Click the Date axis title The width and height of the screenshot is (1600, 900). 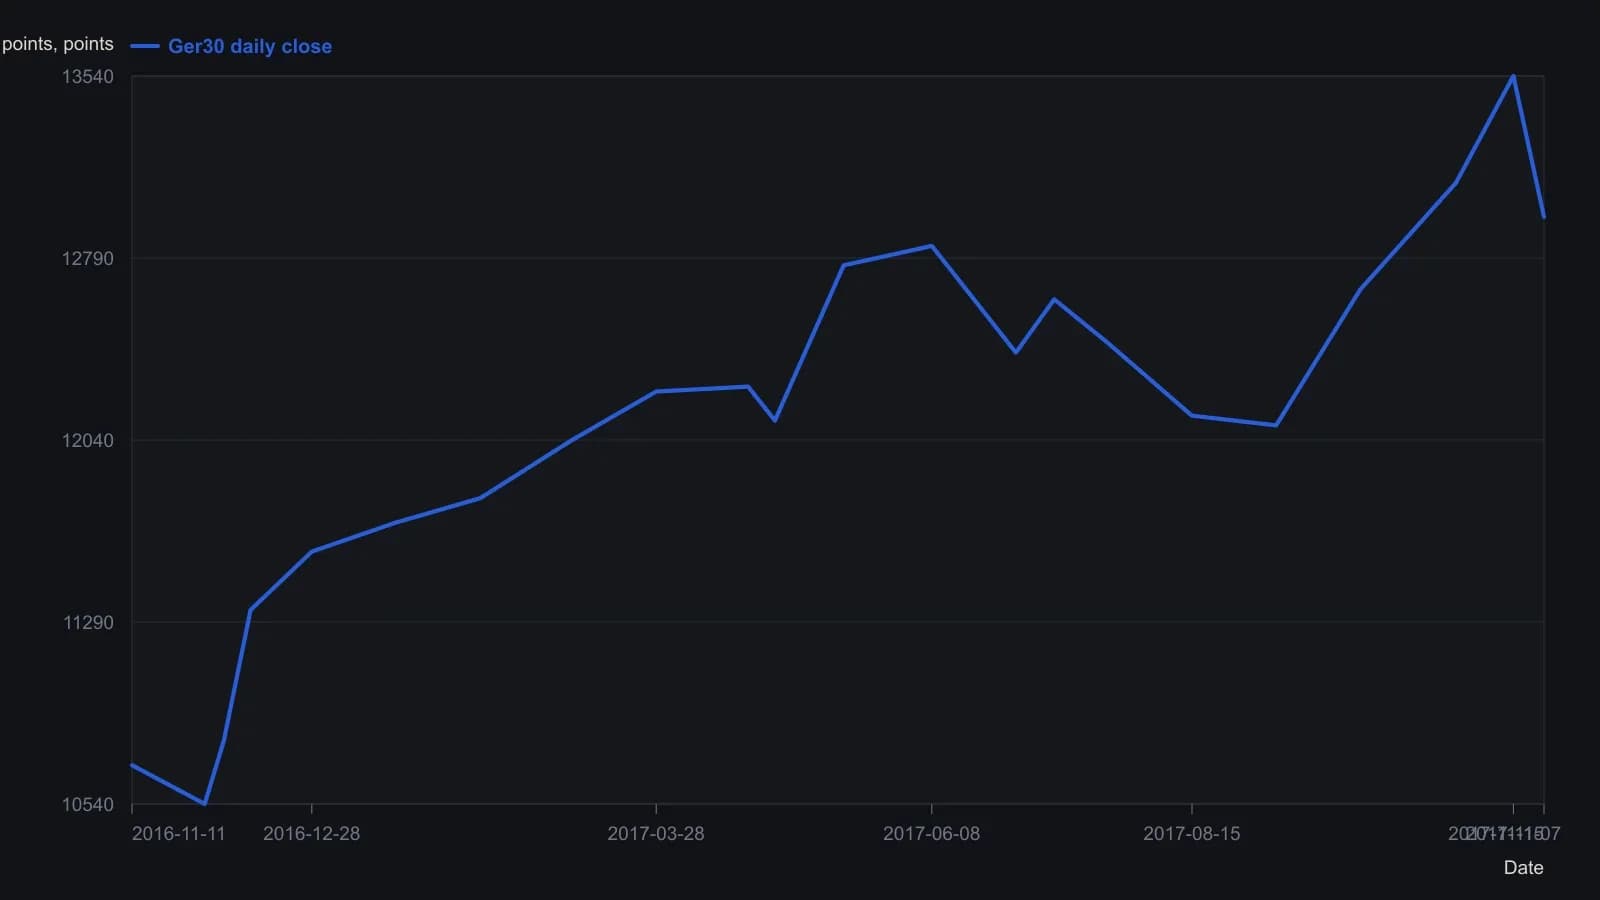[x=1523, y=868]
